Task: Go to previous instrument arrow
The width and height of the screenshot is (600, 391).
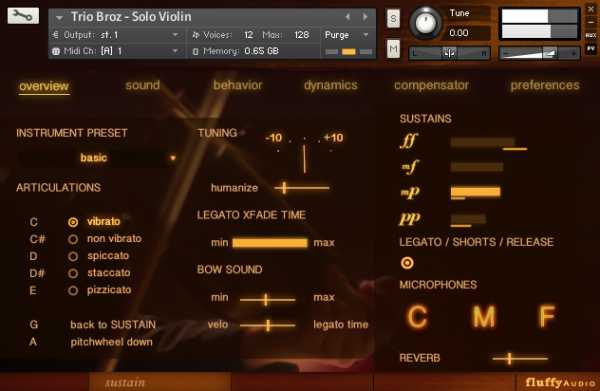Action: click(x=348, y=17)
